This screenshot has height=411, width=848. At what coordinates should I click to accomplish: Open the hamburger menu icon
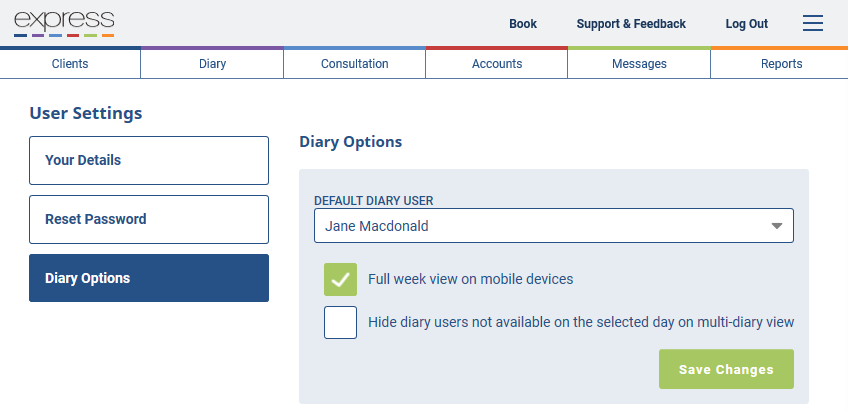[812, 23]
